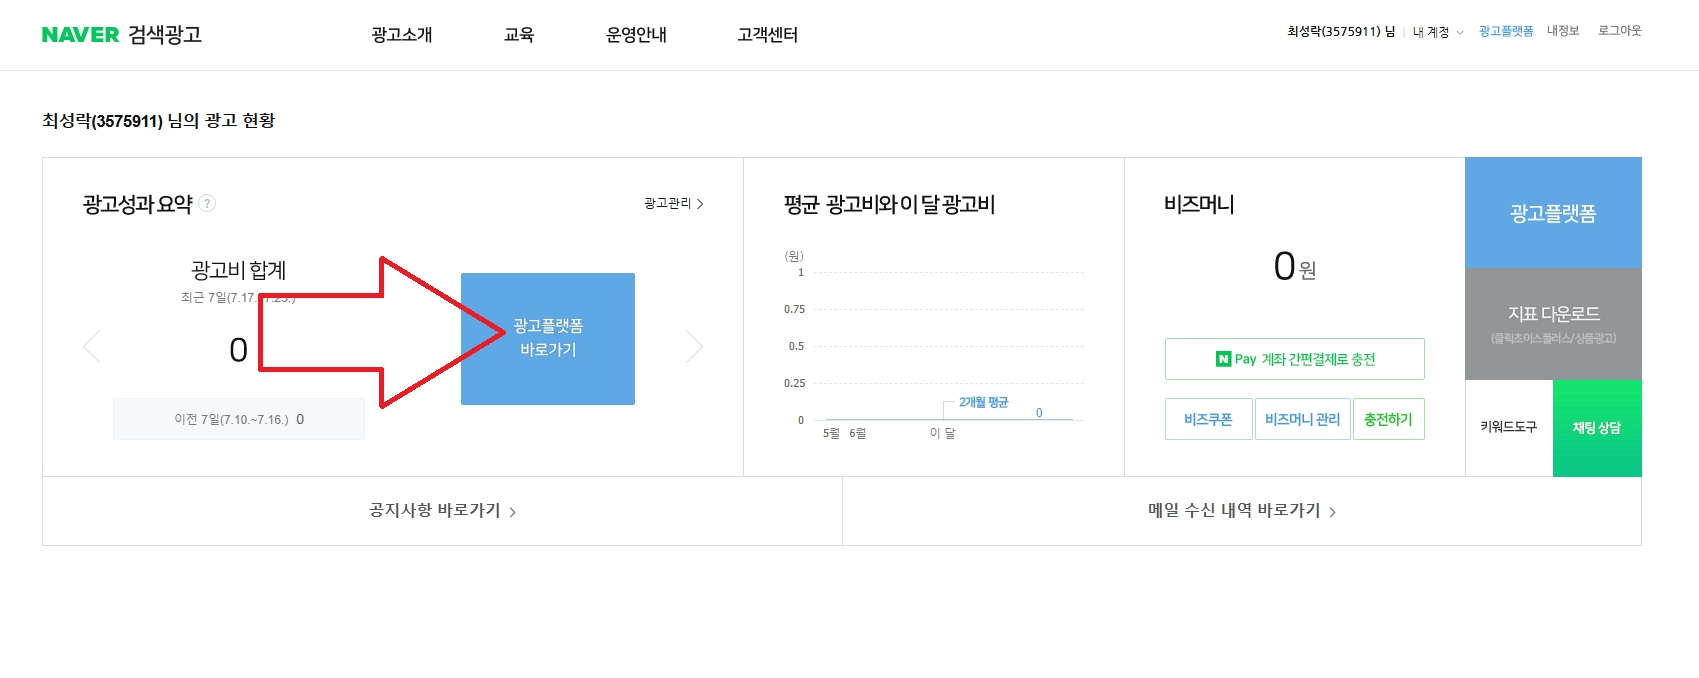Show previous summary card with left arrow
Screen dimensions: 1699x678
[x=92, y=347]
